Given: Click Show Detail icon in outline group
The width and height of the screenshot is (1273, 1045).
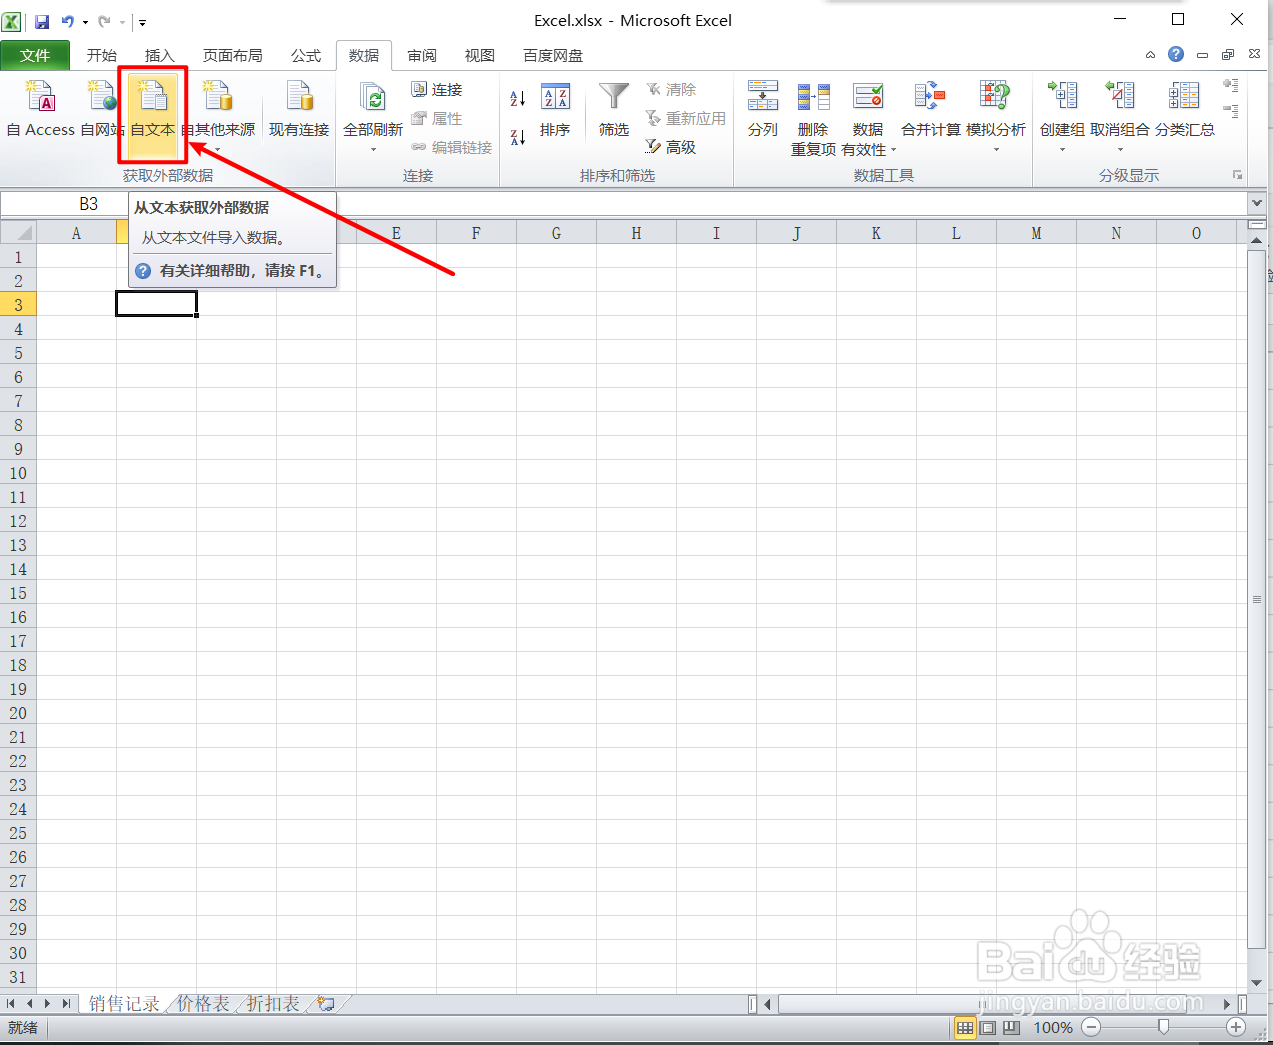Looking at the screenshot, I should point(1231,86).
